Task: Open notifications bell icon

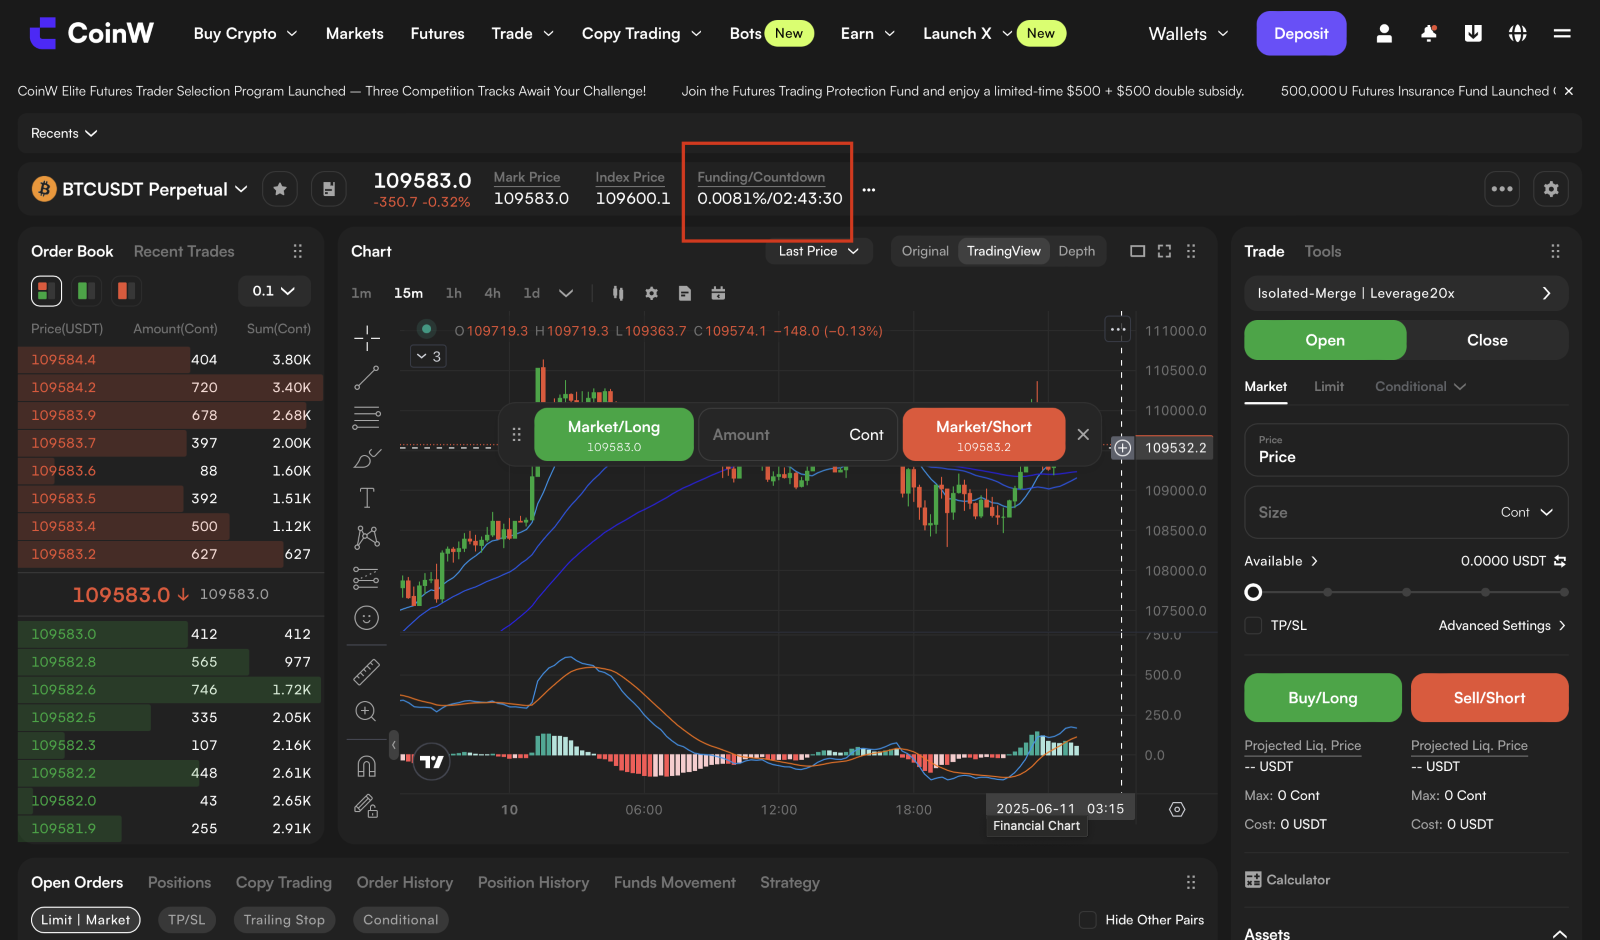Action: tap(1429, 34)
